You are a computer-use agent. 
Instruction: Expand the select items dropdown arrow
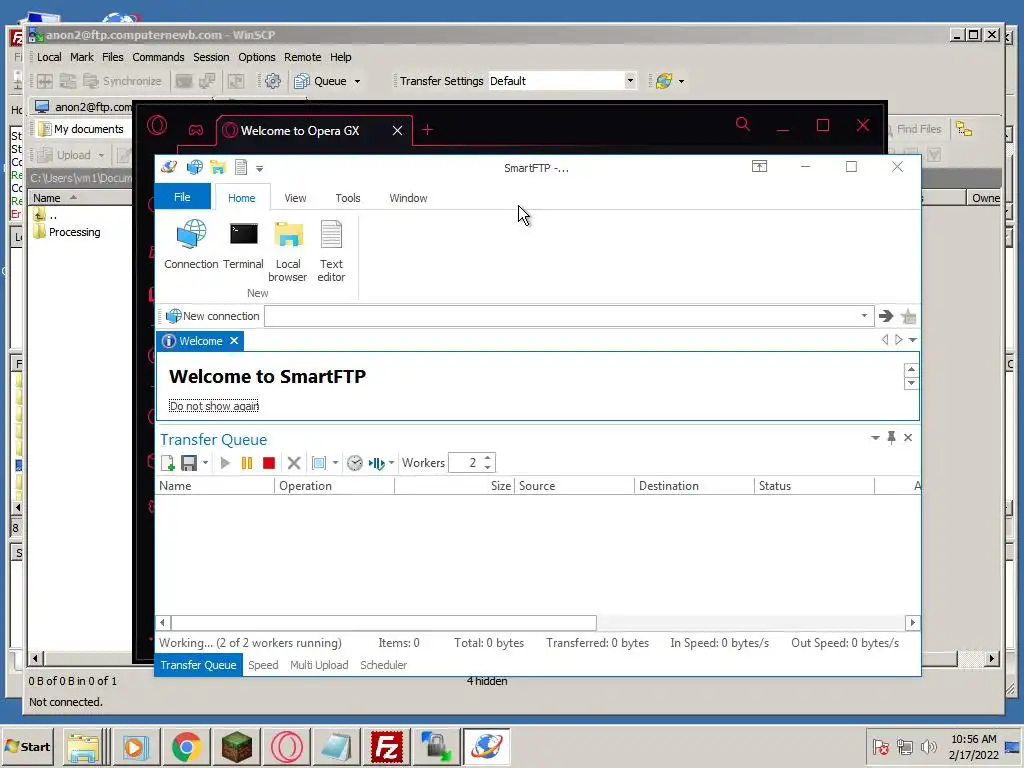click(335, 463)
